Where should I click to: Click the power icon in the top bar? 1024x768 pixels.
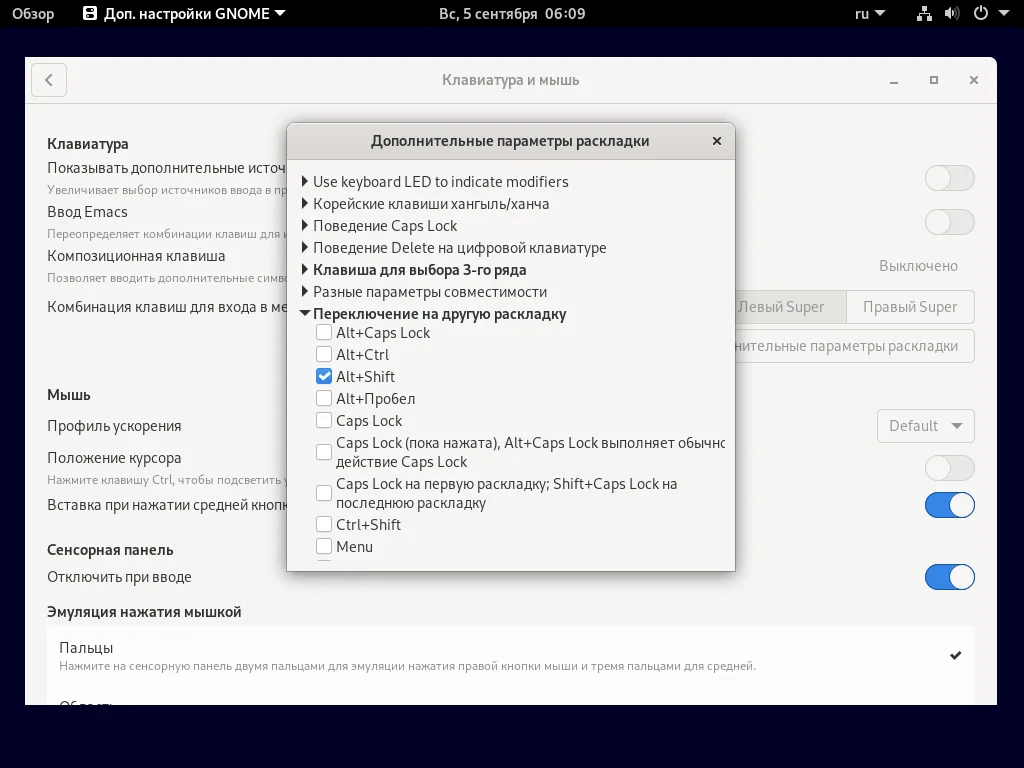click(981, 14)
